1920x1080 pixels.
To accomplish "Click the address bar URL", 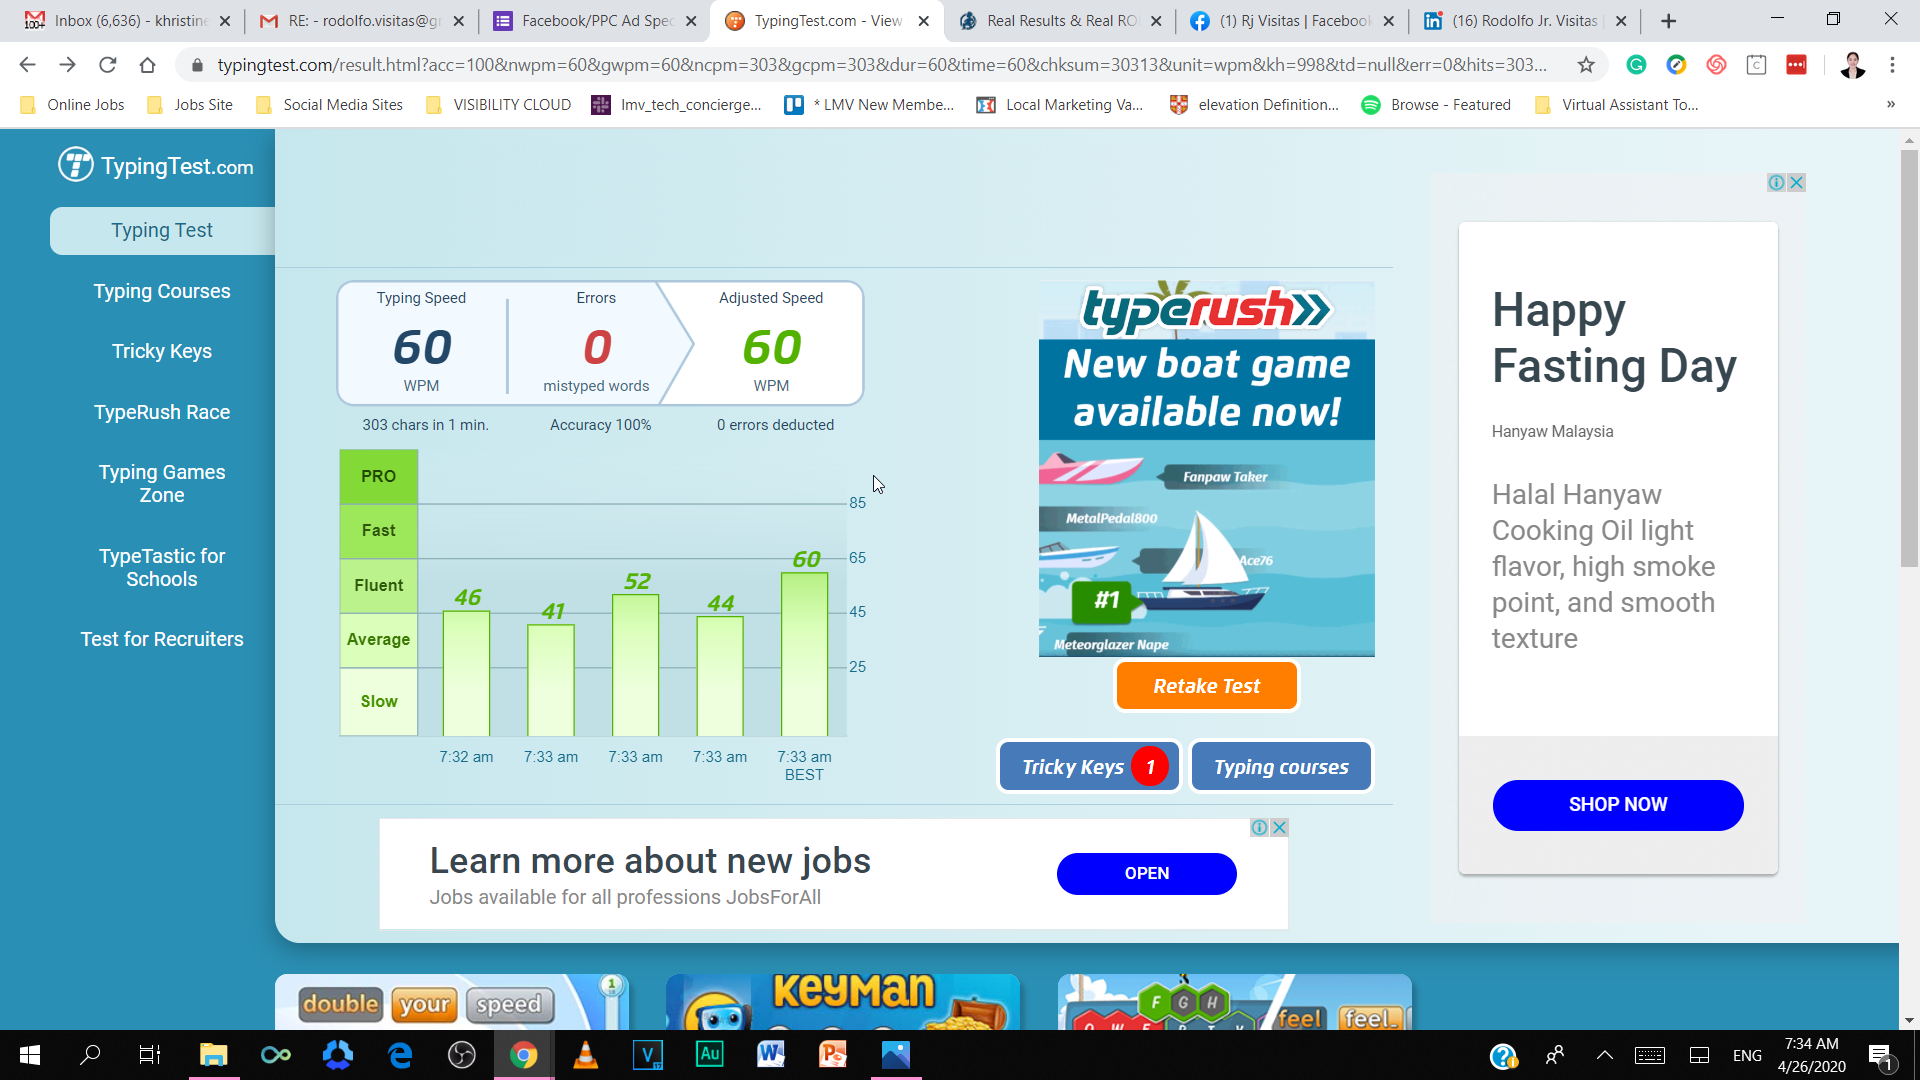I will pos(881,65).
